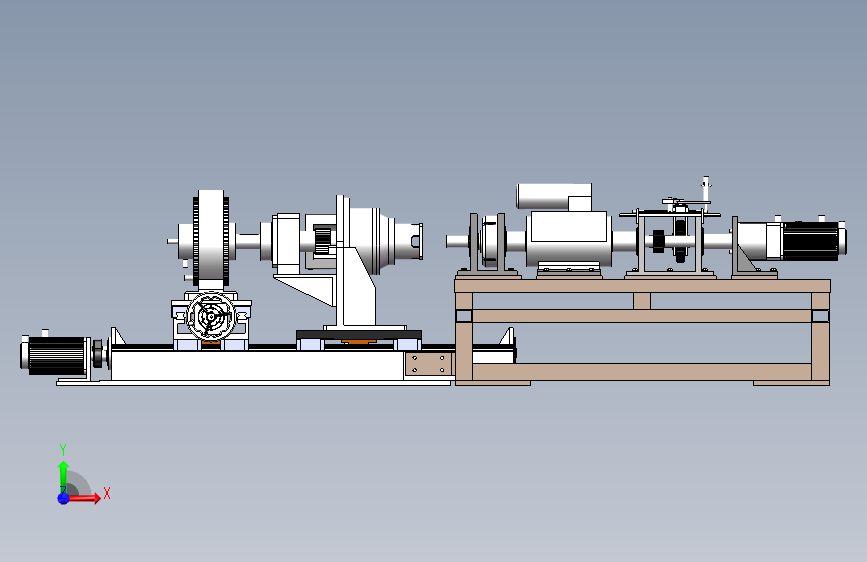Viewport: 867px width, 562px height.
Task: Select the lower crossbar of the tan table frame
Action: pyautogui.click(x=642, y=371)
